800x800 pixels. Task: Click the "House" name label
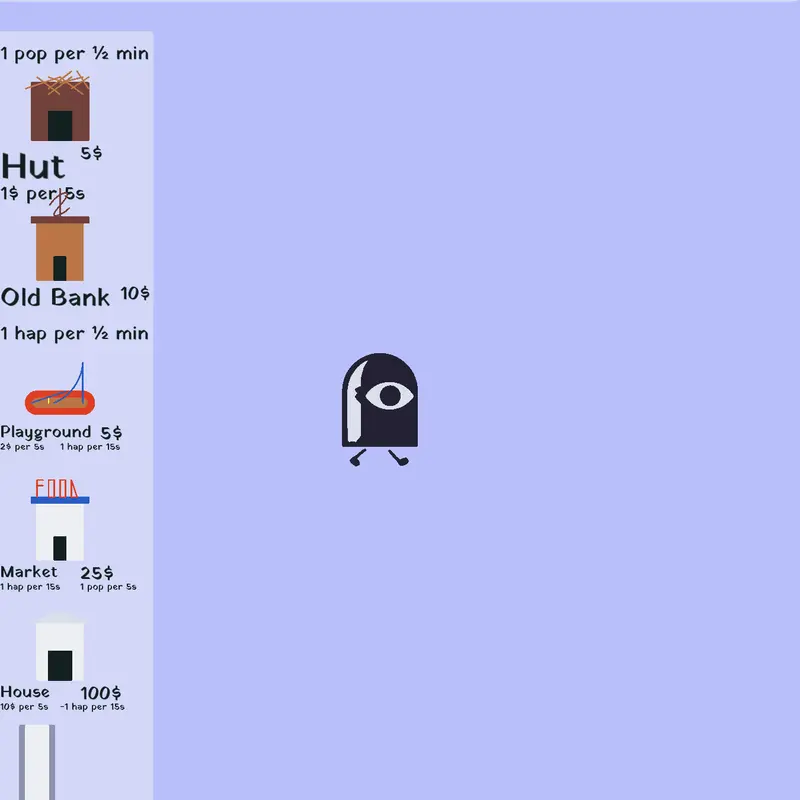[x=25, y=692]
